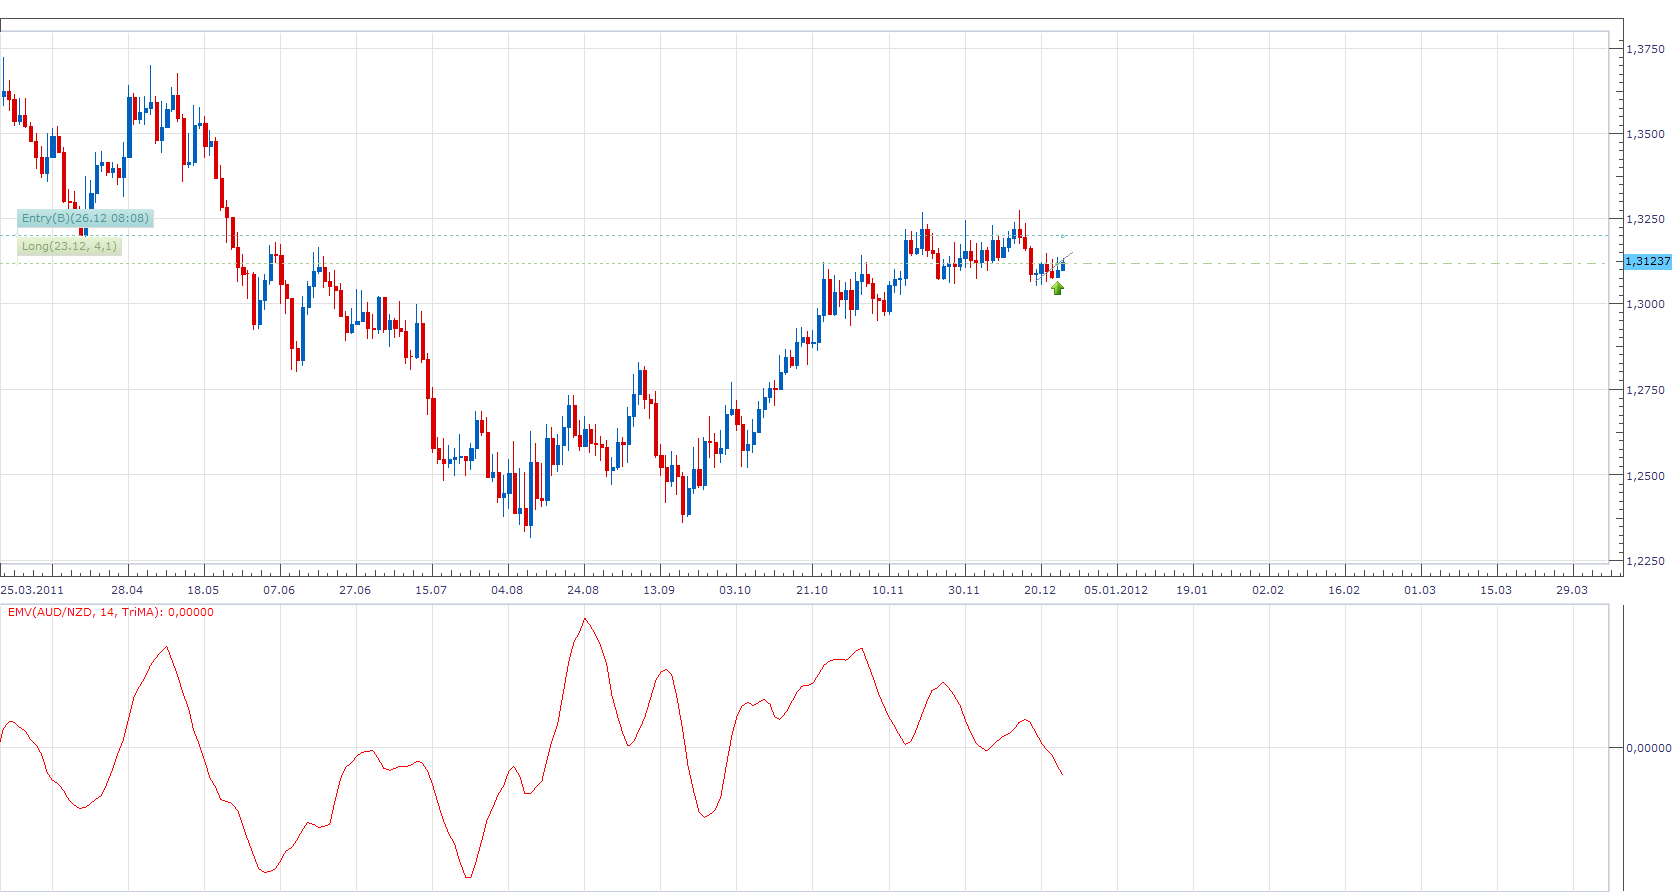1680x892 pixels.
Task: Click the 25.03.2011 date label
Action: coord(32,590)
